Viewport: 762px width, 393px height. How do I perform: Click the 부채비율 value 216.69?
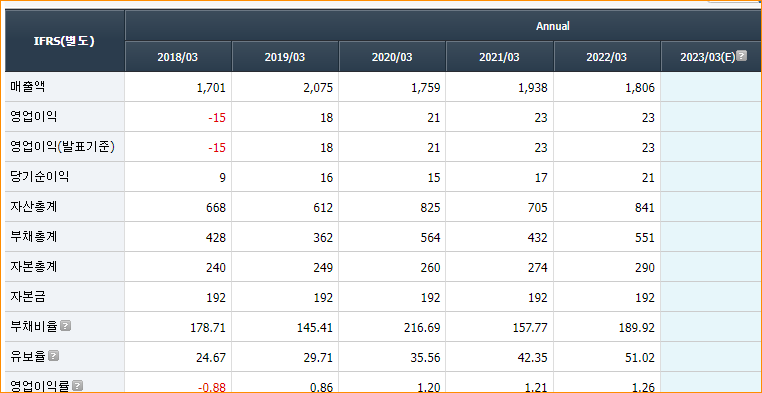[422, 328]
